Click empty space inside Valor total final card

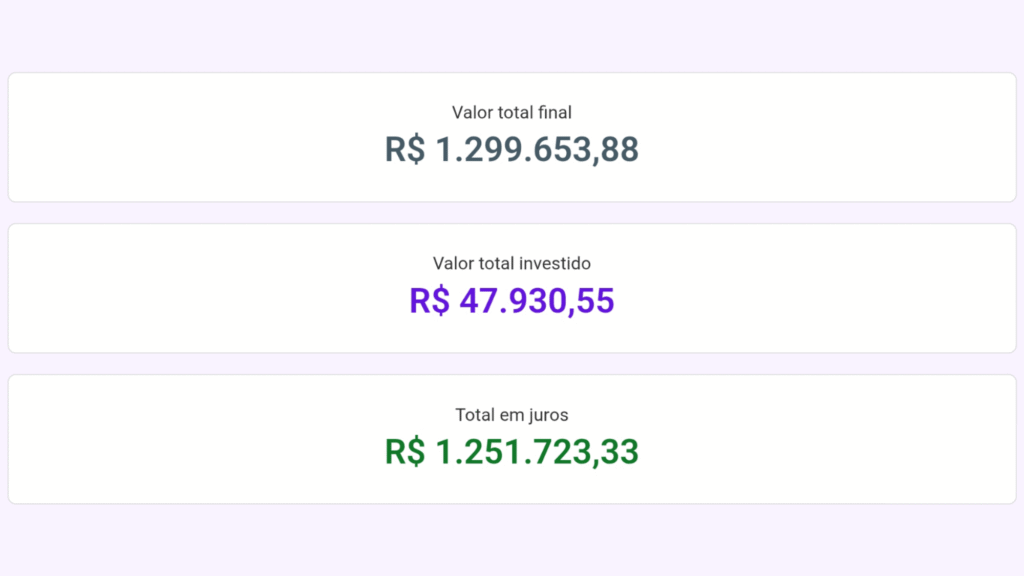196,137
